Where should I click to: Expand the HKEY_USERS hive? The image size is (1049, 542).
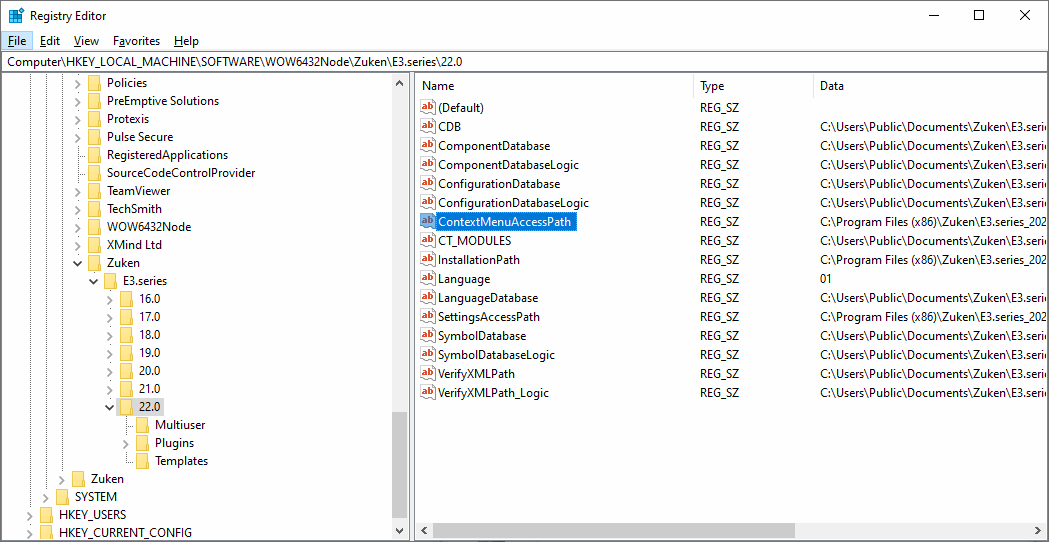pos(29,515)
